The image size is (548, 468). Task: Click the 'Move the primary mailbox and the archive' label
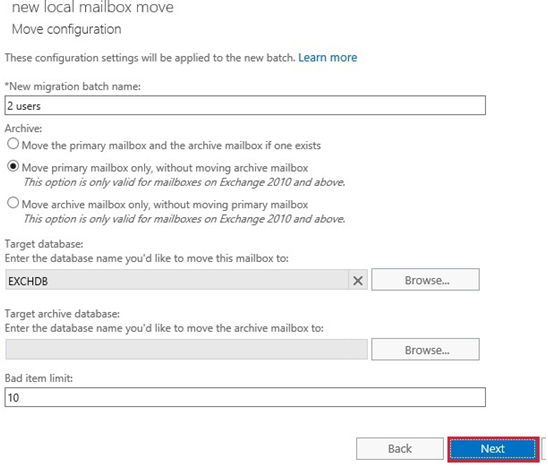click(171, 145)
